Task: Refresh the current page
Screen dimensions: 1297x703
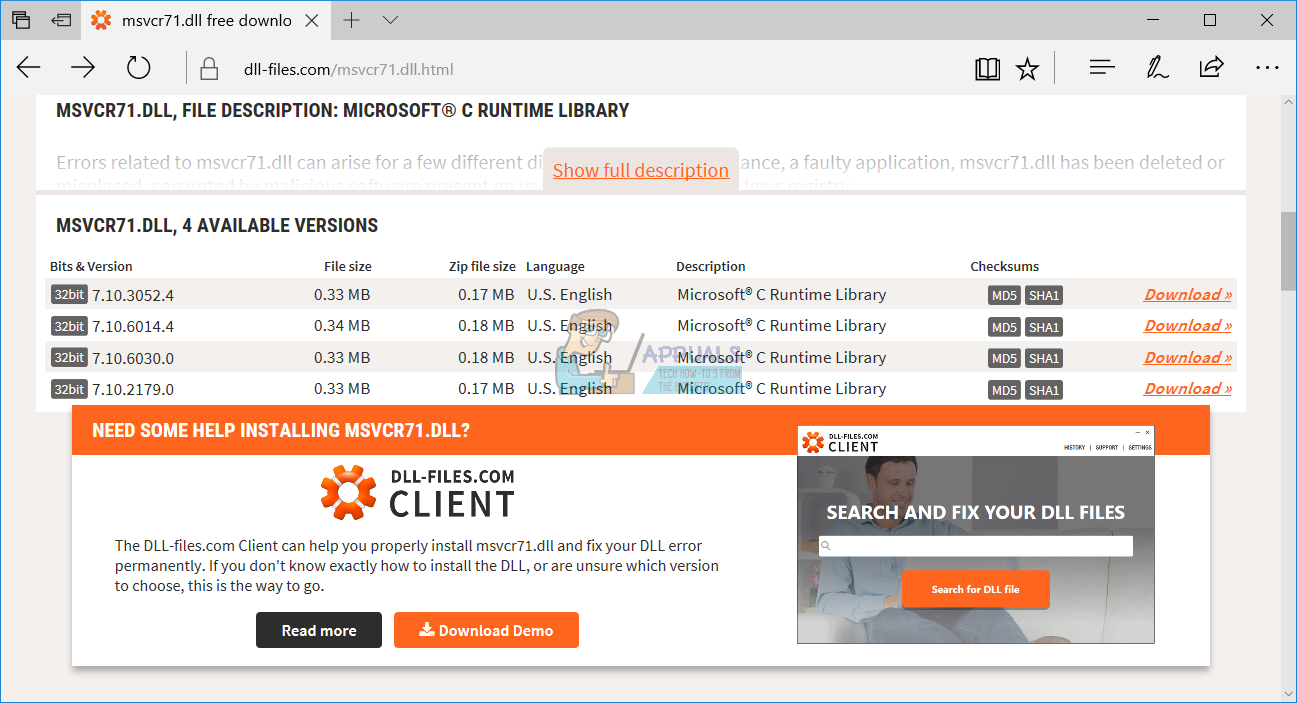Action: (138, 68)
